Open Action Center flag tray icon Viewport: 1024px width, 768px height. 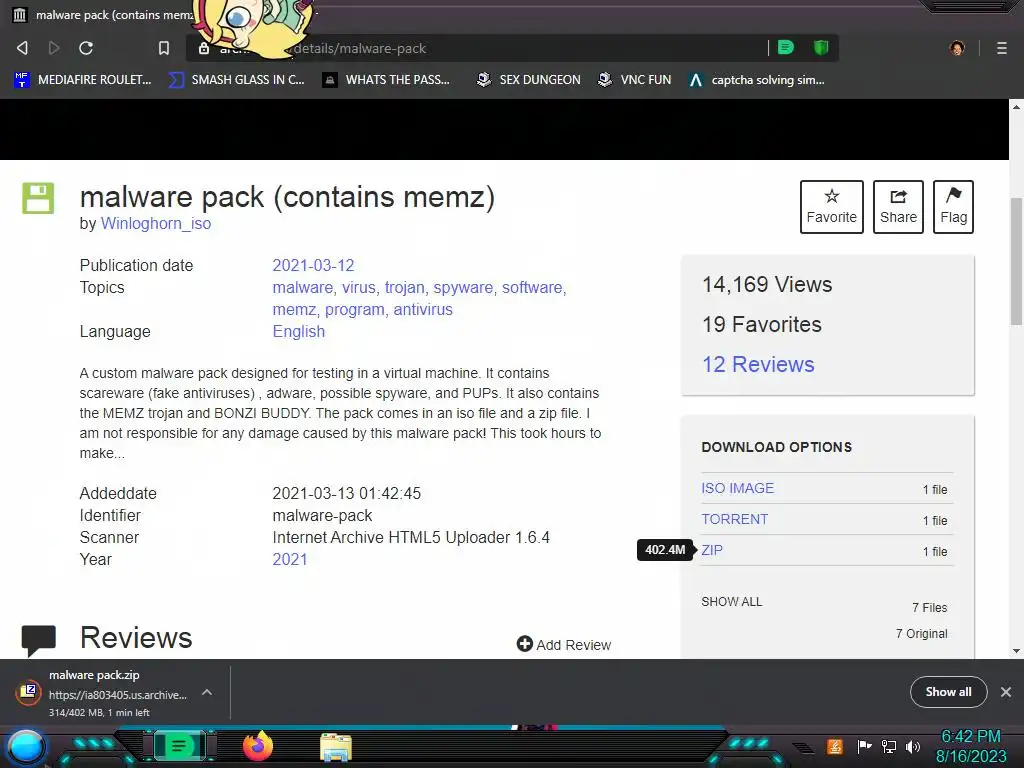point(865,746)
